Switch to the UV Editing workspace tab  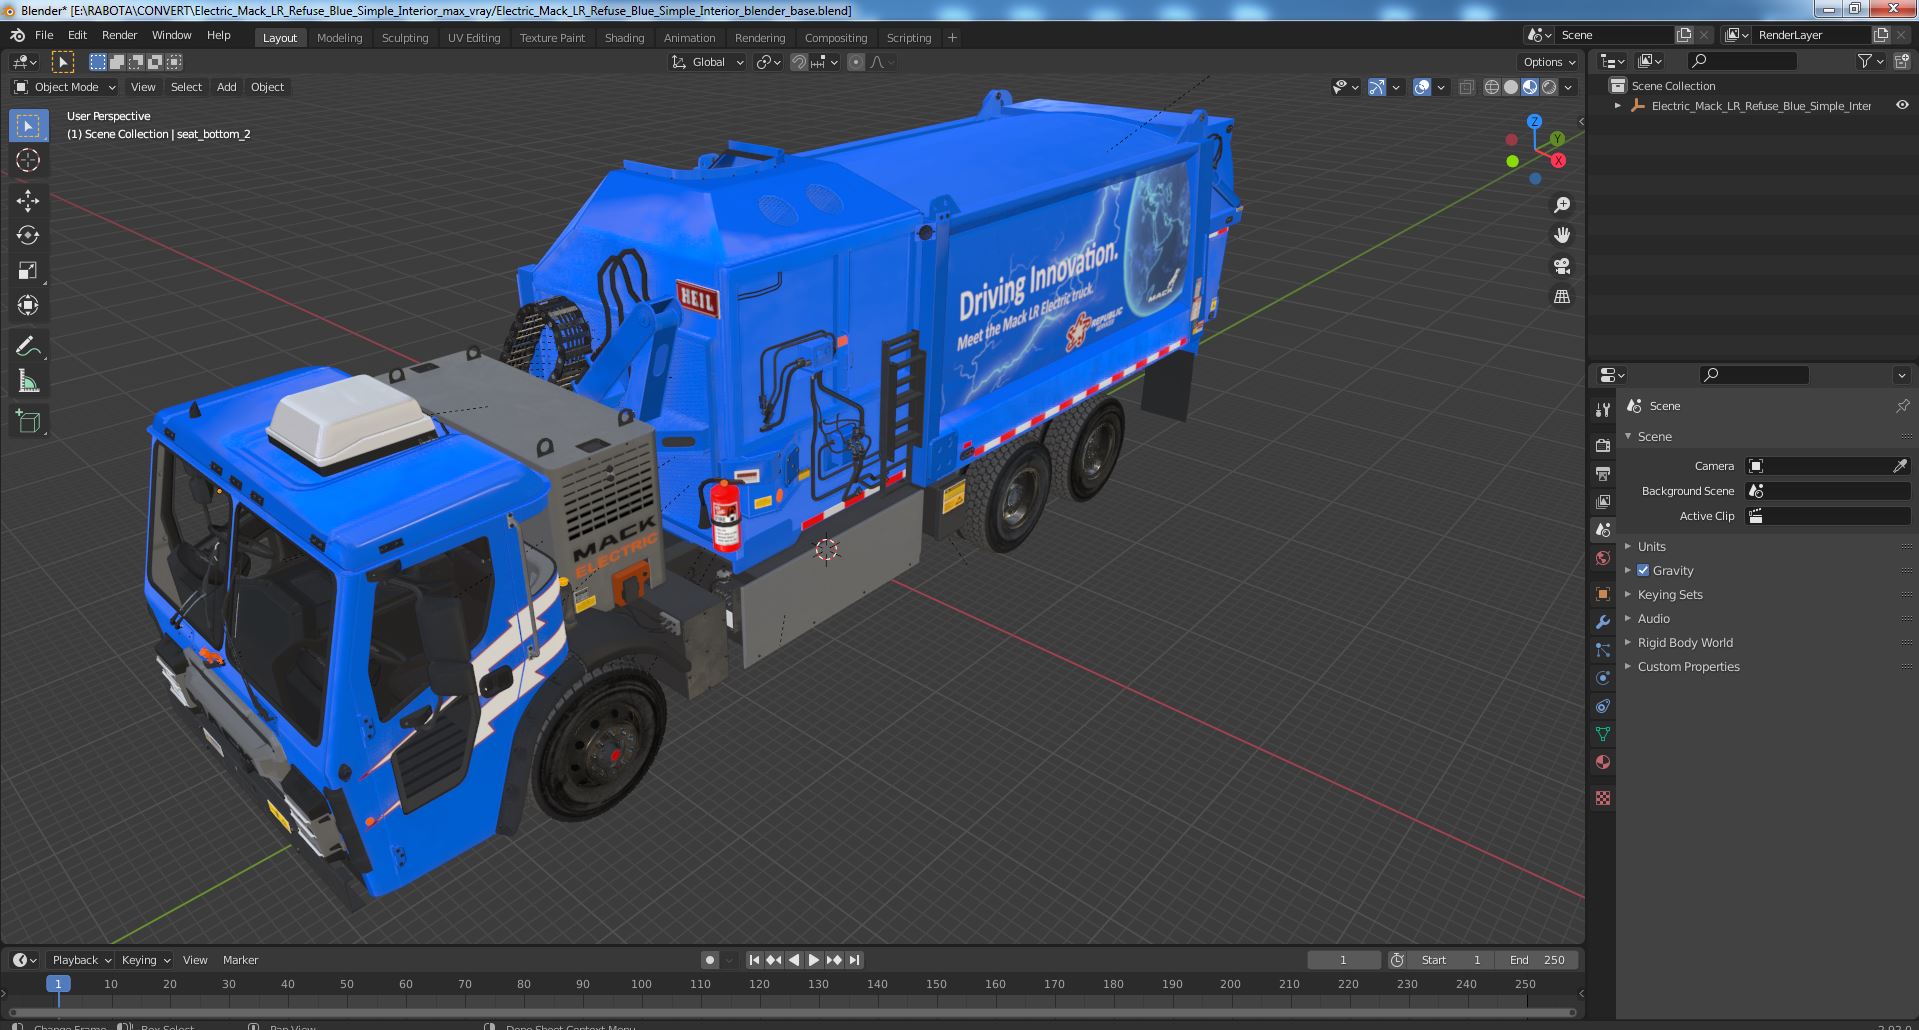point(474,38)
